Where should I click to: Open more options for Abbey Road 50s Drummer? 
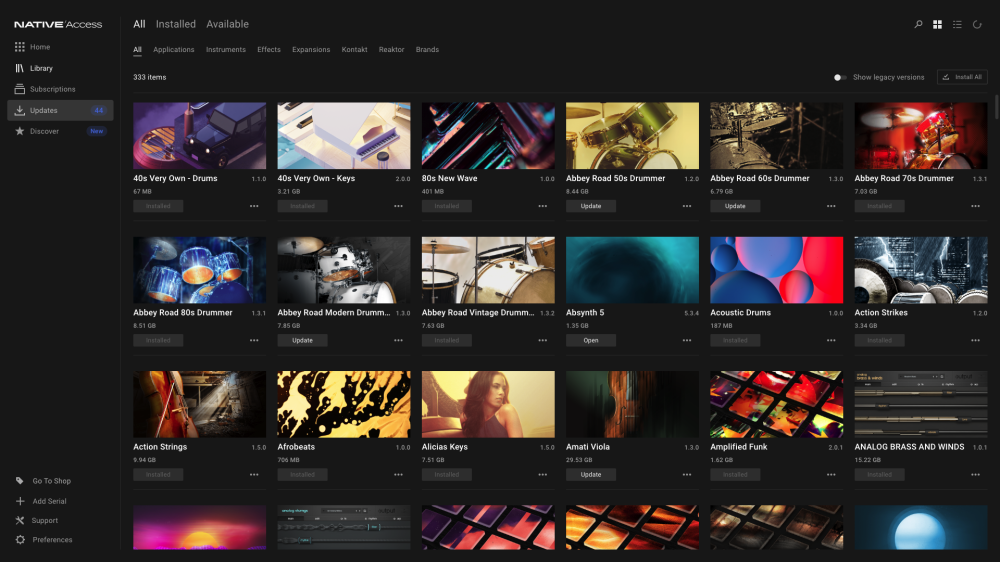687,206
